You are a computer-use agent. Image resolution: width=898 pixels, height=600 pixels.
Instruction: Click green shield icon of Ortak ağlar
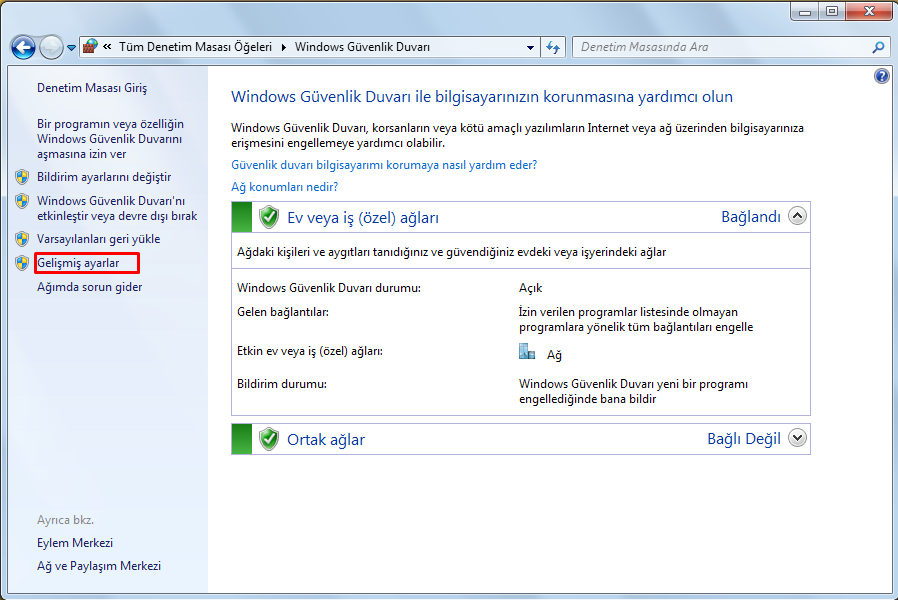click(x=269, y=439)
